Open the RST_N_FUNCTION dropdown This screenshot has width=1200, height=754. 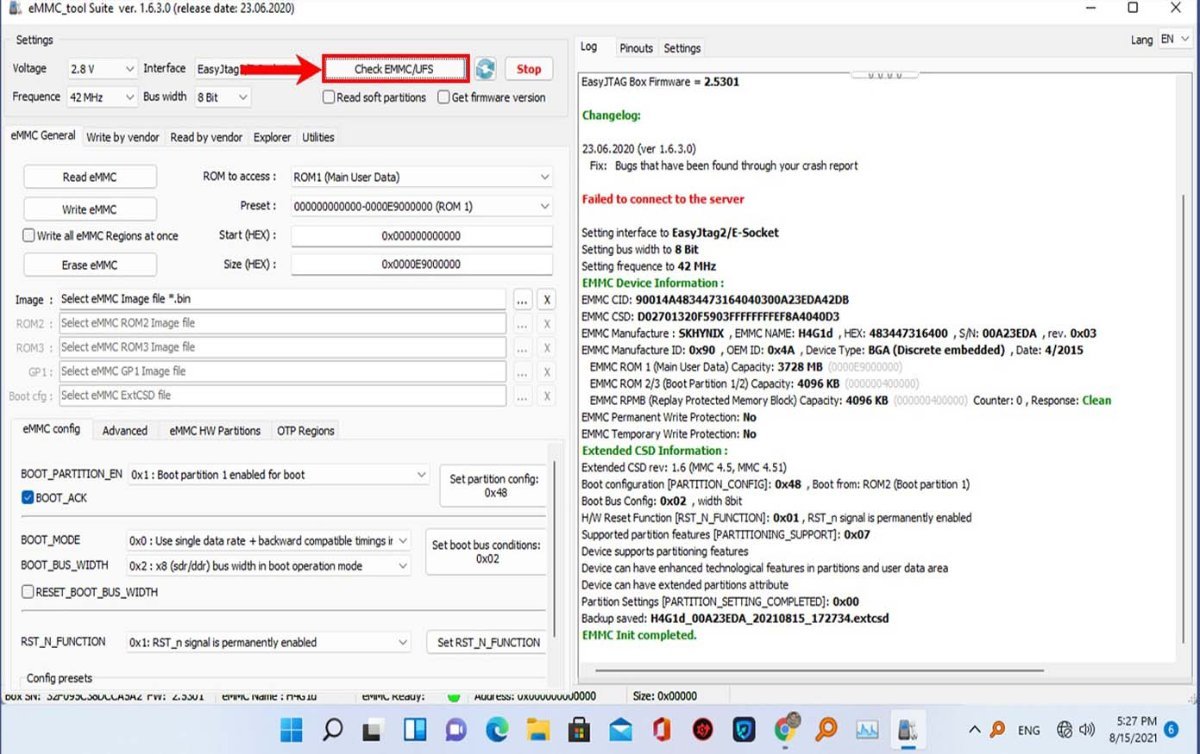(x=268, y=642)
